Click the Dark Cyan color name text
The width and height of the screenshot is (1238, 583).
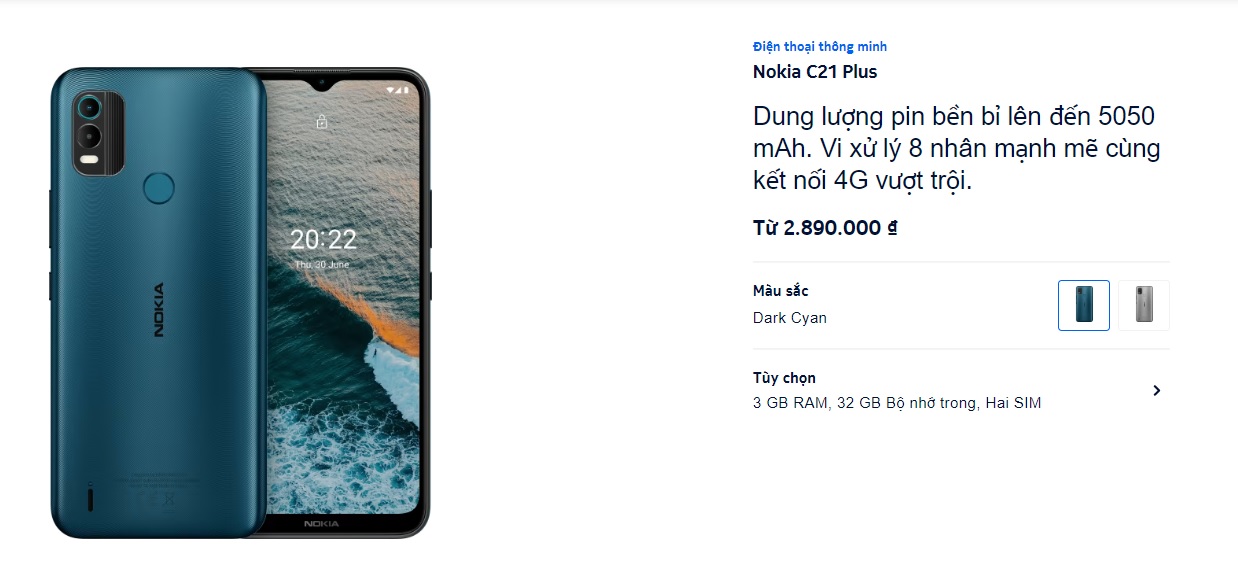point(790,318)
